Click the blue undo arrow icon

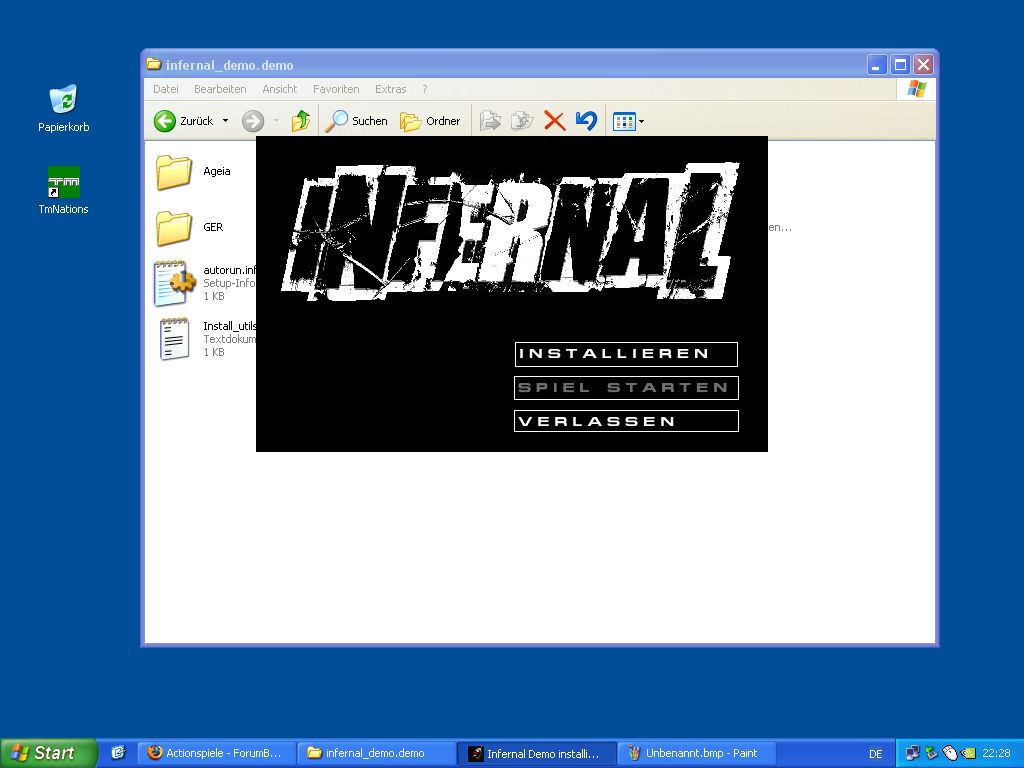tap(586, 121)
